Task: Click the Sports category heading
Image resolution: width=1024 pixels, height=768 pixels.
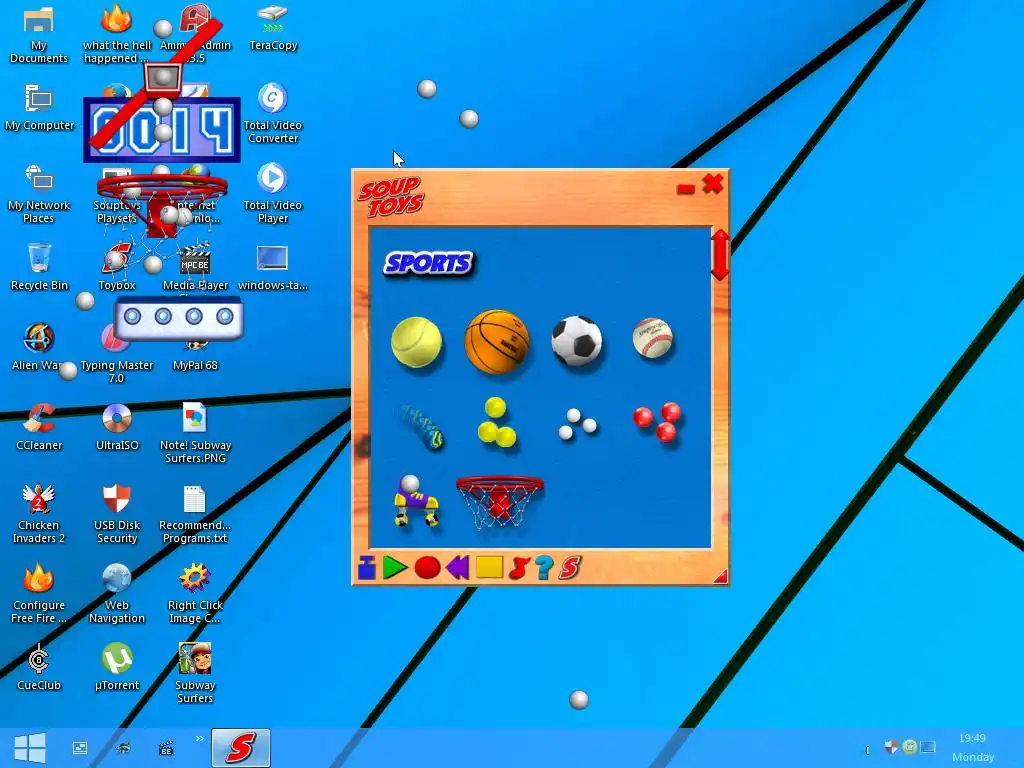Action: [428, 263]
